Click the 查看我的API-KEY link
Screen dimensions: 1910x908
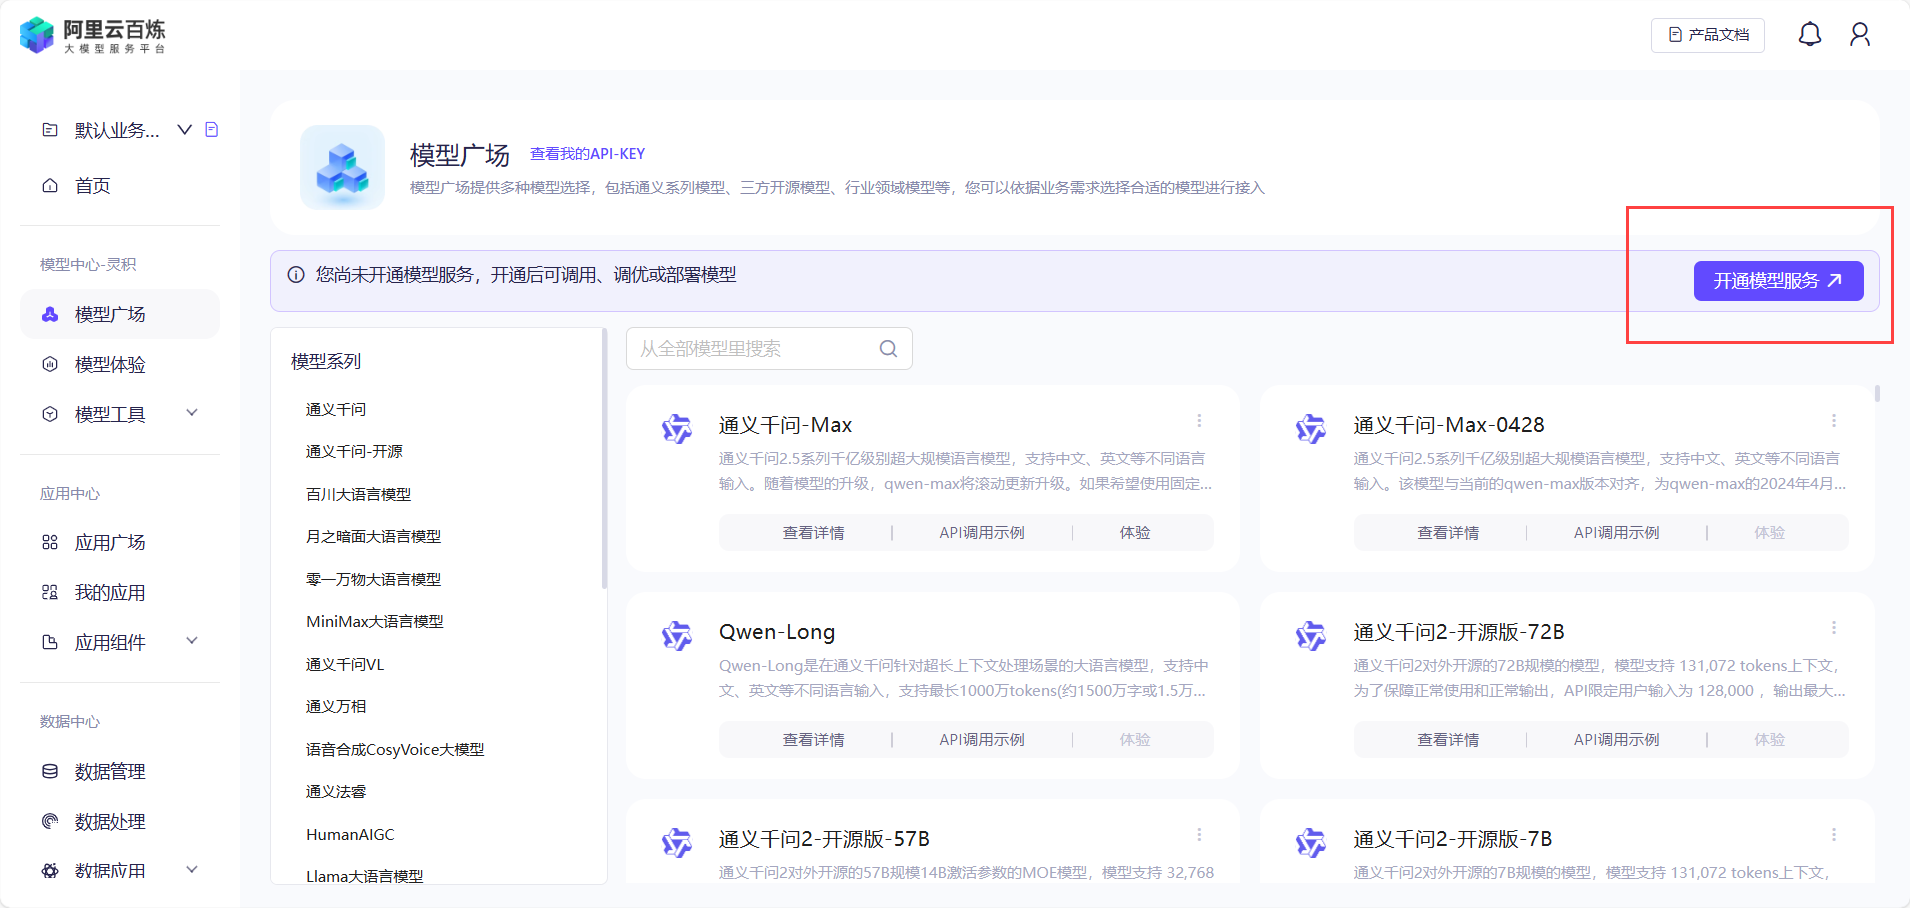(587, 154)
